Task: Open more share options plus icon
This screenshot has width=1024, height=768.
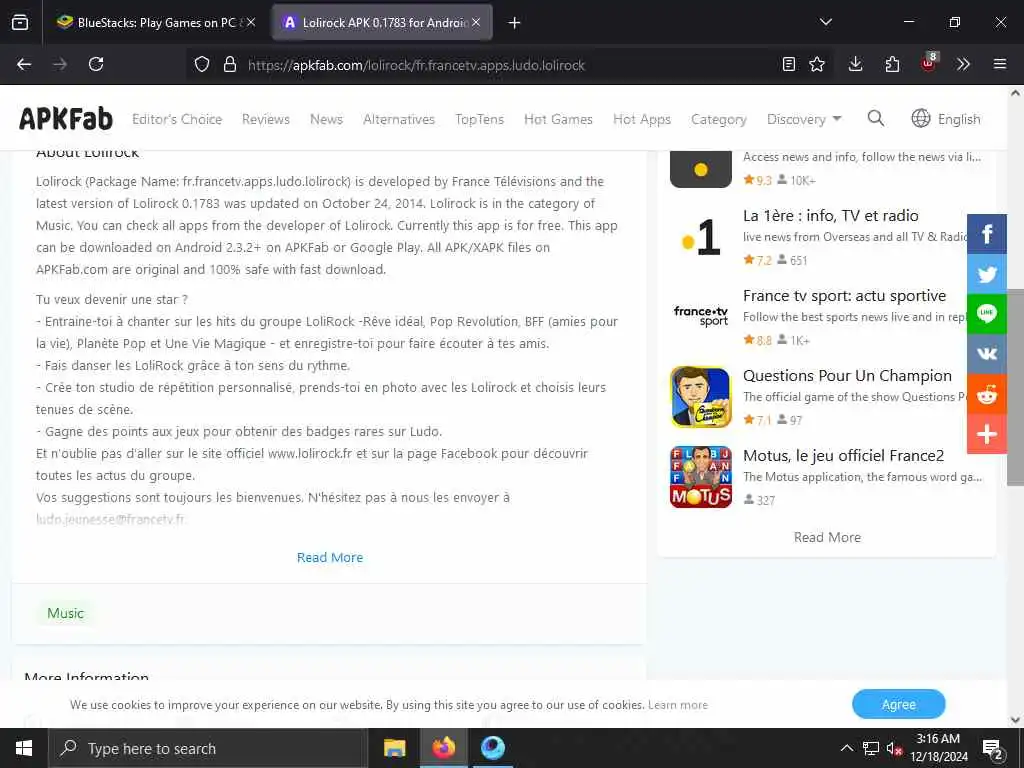Action: point(987,434)
